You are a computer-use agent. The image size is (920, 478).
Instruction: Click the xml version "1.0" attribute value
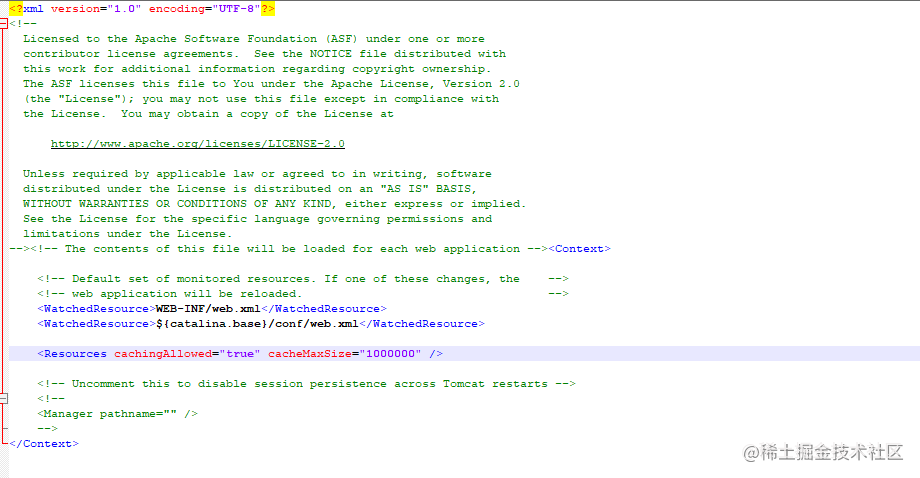pos(124,9)
